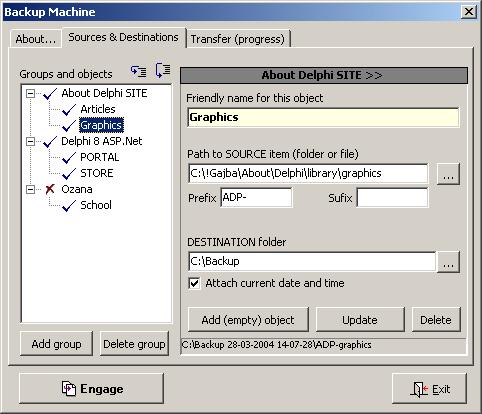The image size is (482, 414).
Task: Uncheck Attach current date and time
Action: (x=194, y=283)
